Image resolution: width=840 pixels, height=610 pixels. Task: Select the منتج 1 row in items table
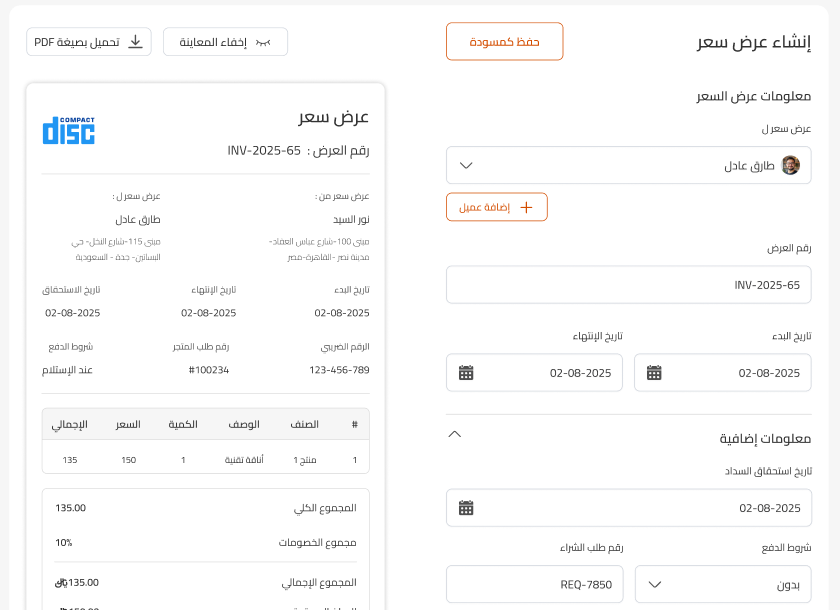pyautogui.click(x=206, y=460)
